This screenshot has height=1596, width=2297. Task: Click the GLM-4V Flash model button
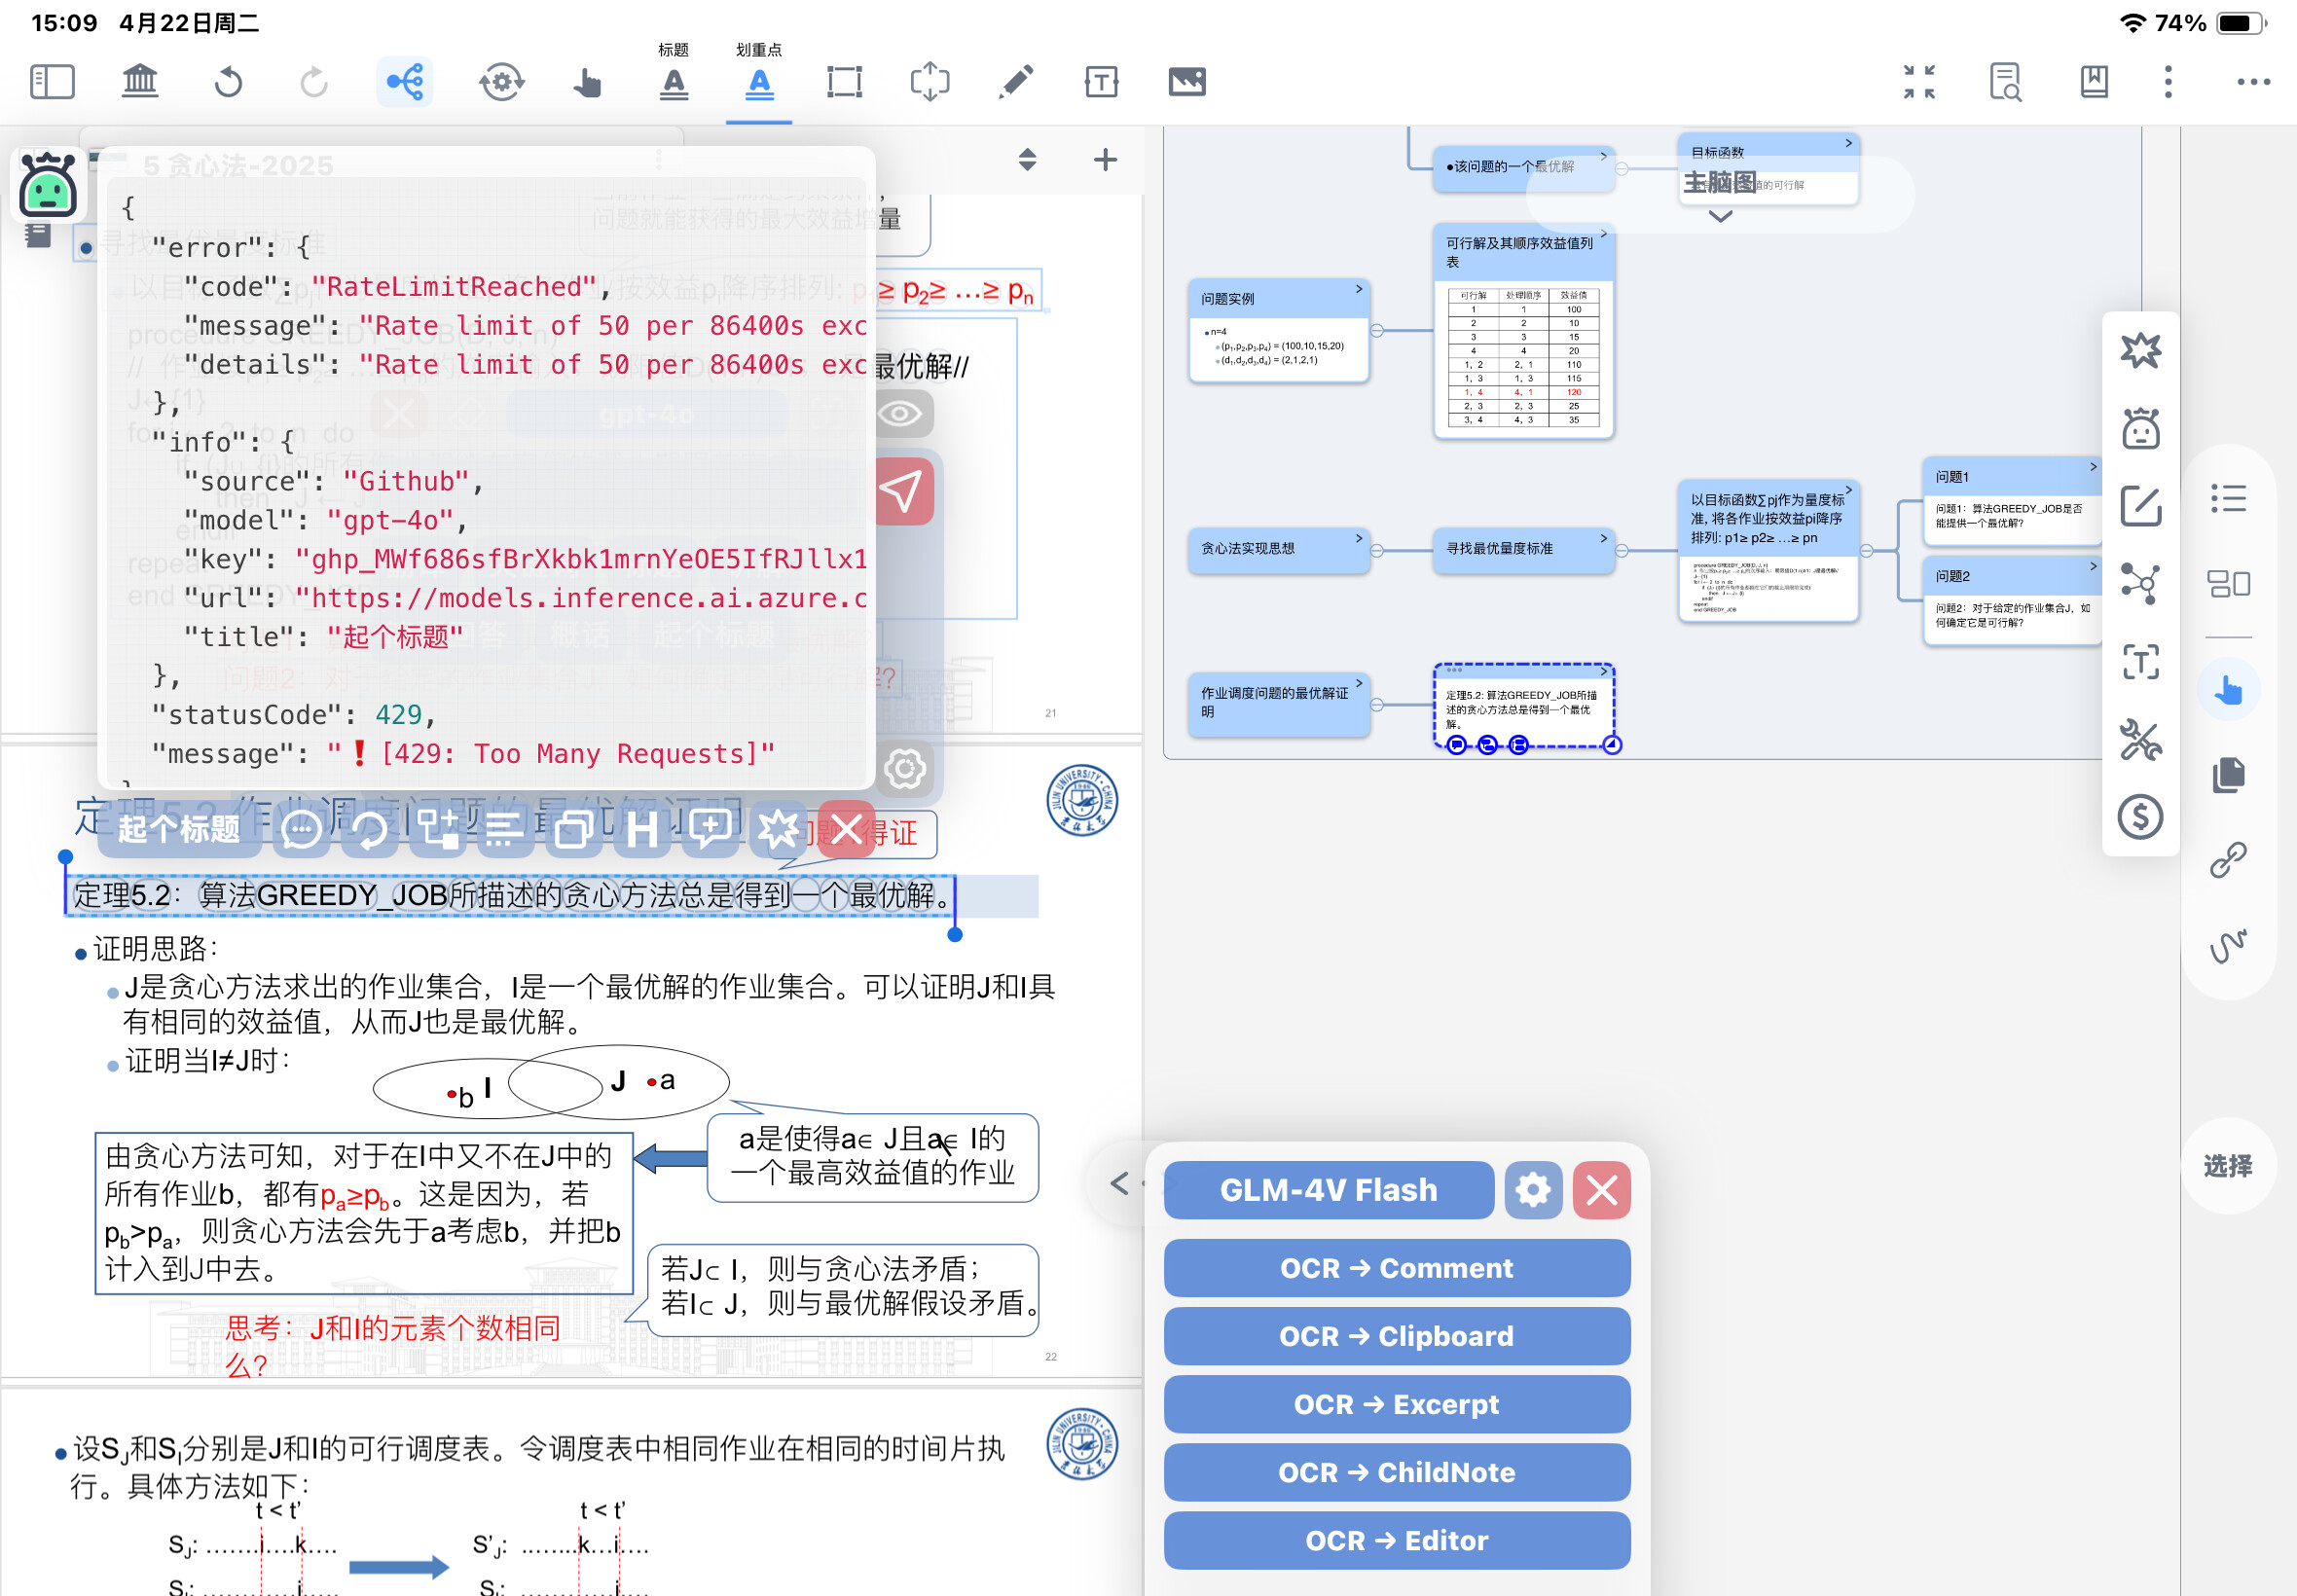1328,1190
